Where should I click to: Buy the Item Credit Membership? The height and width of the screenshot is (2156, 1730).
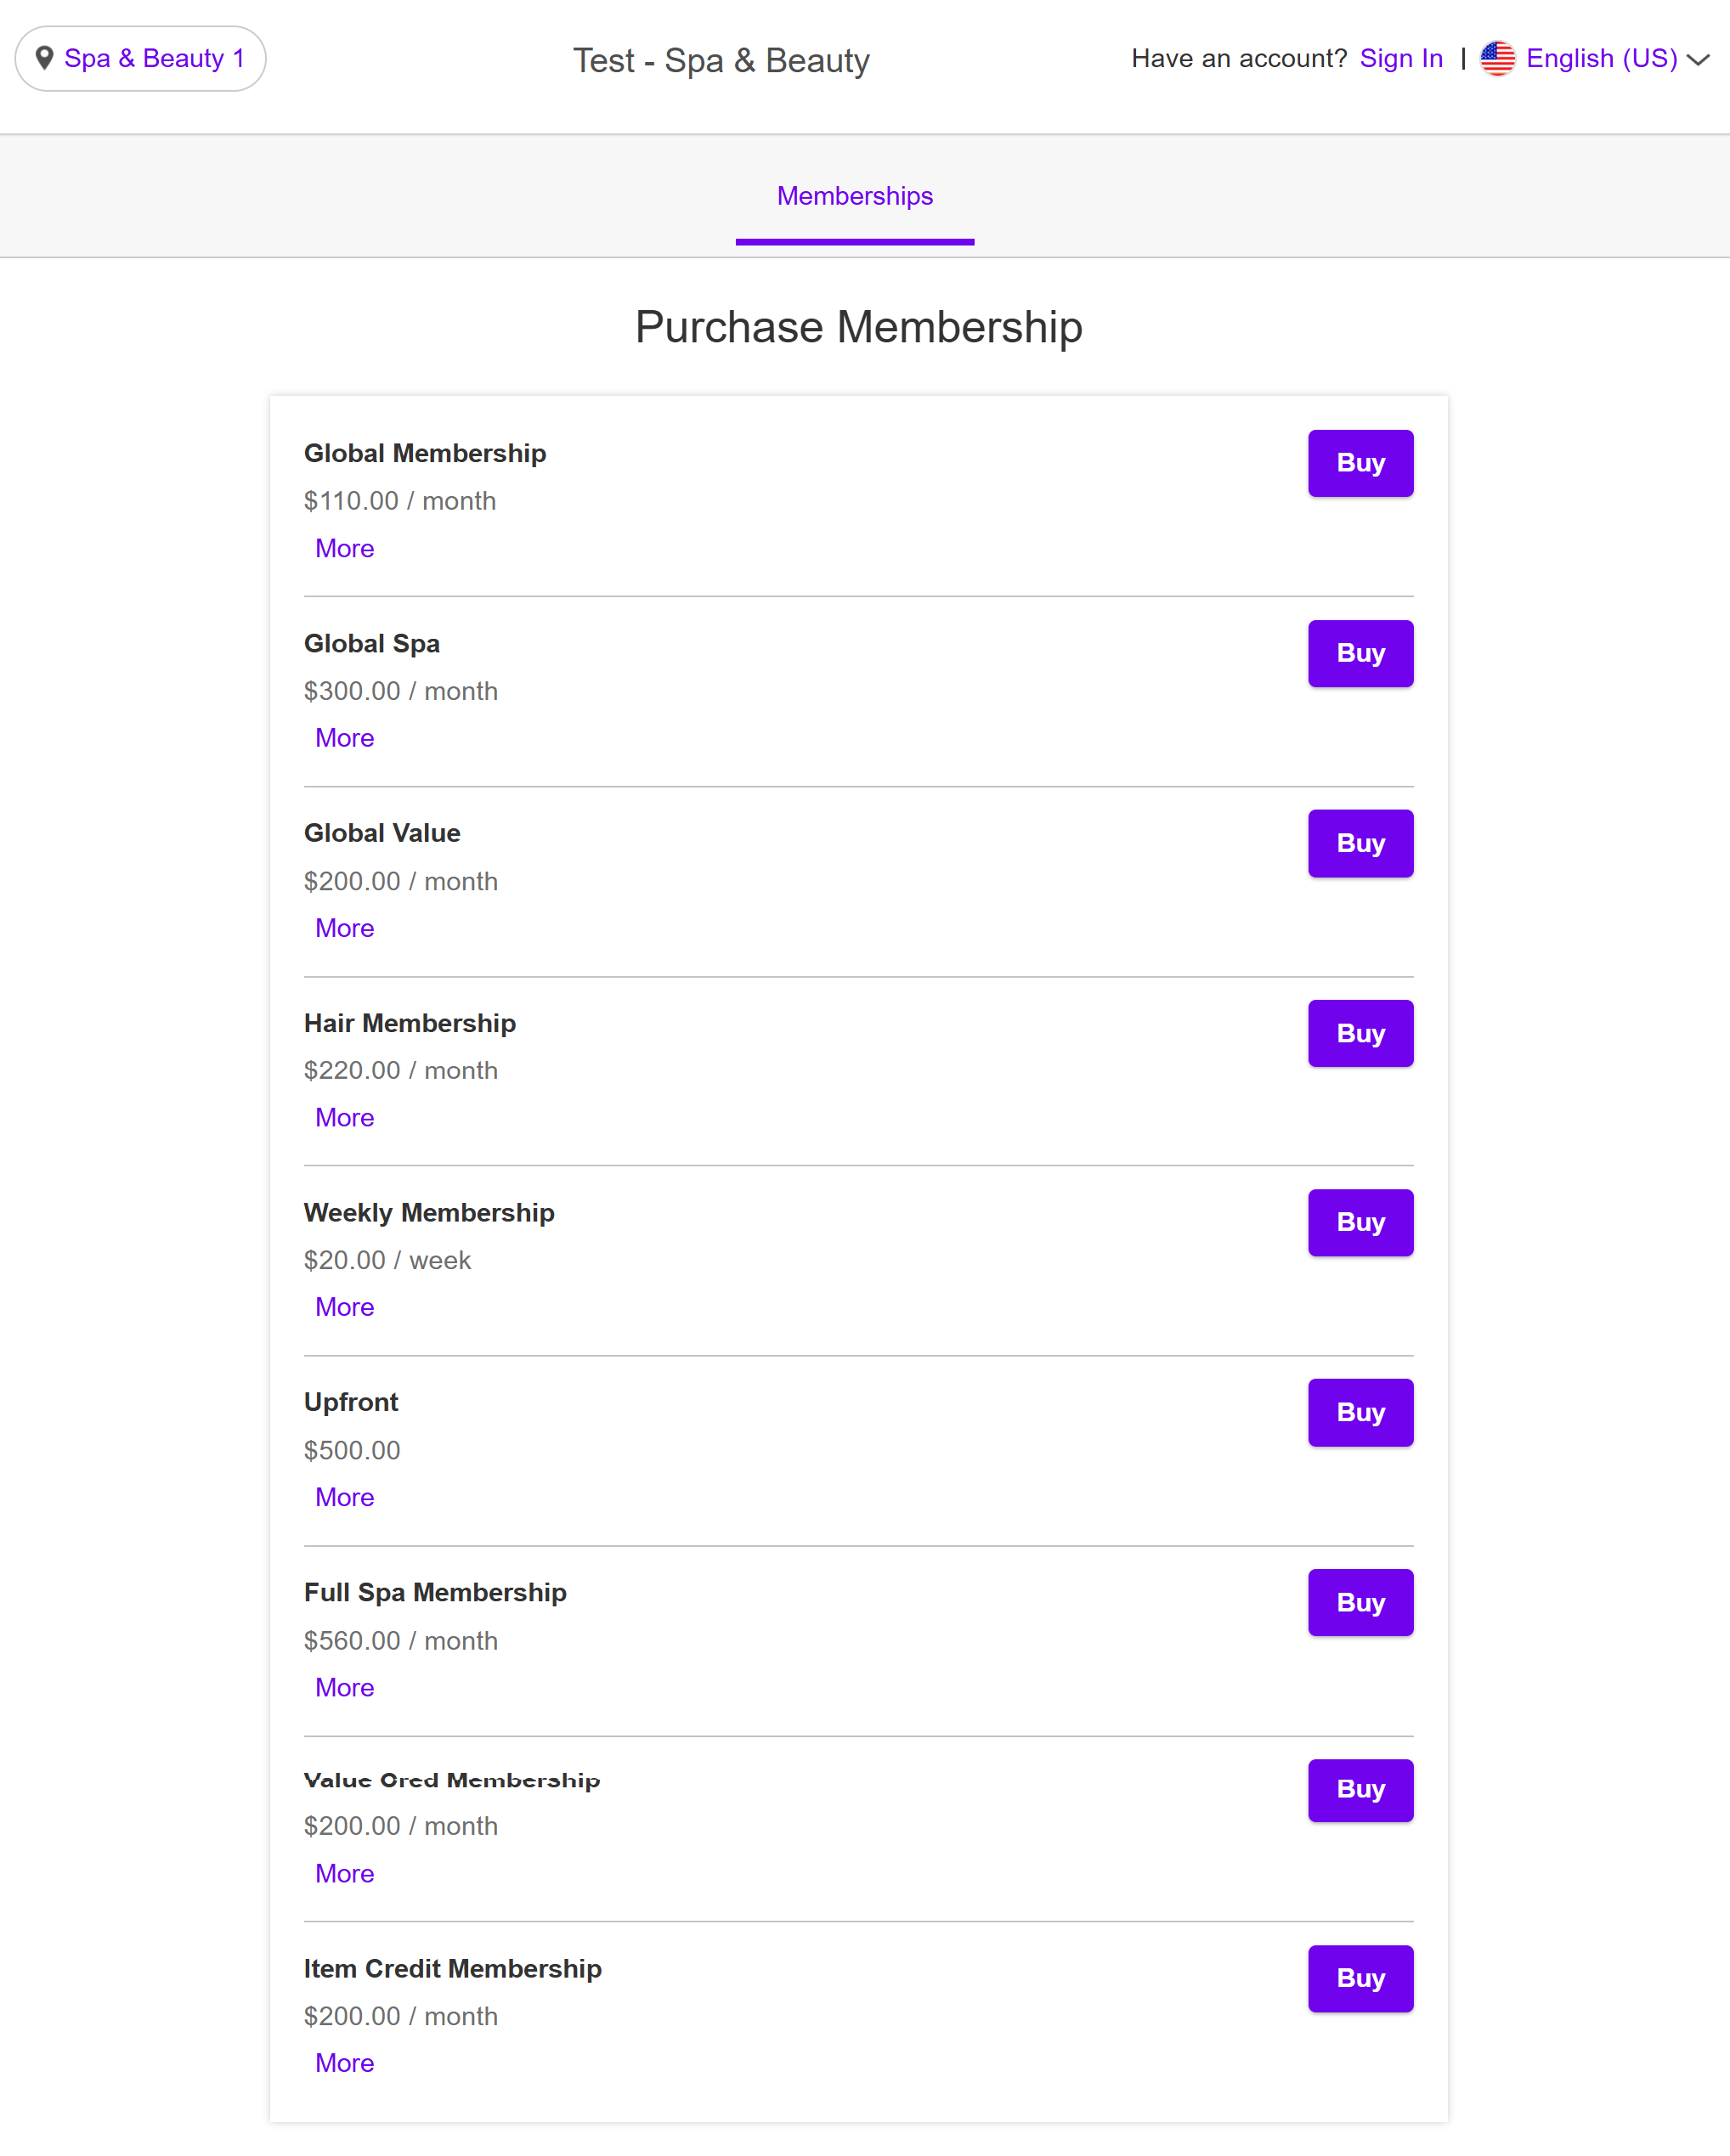click(1360, 1978)
